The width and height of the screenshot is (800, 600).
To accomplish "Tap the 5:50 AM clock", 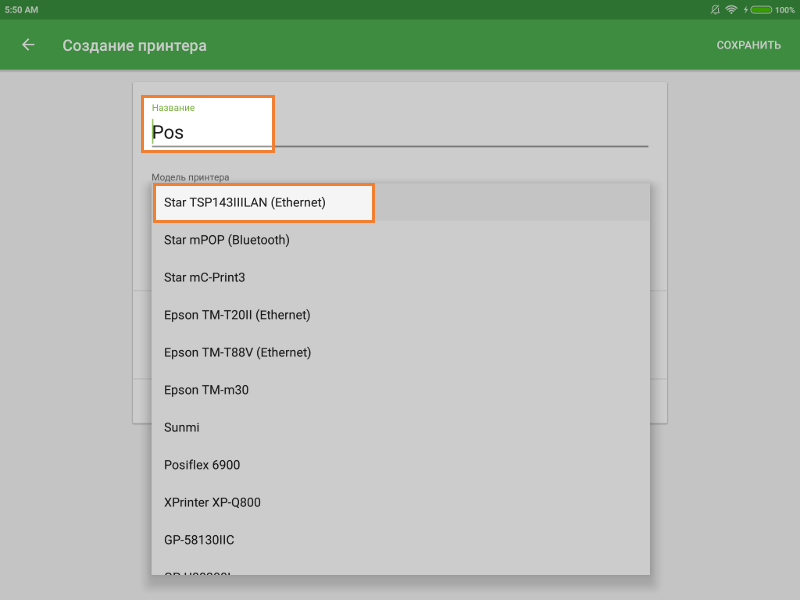I will coord(21,9).
